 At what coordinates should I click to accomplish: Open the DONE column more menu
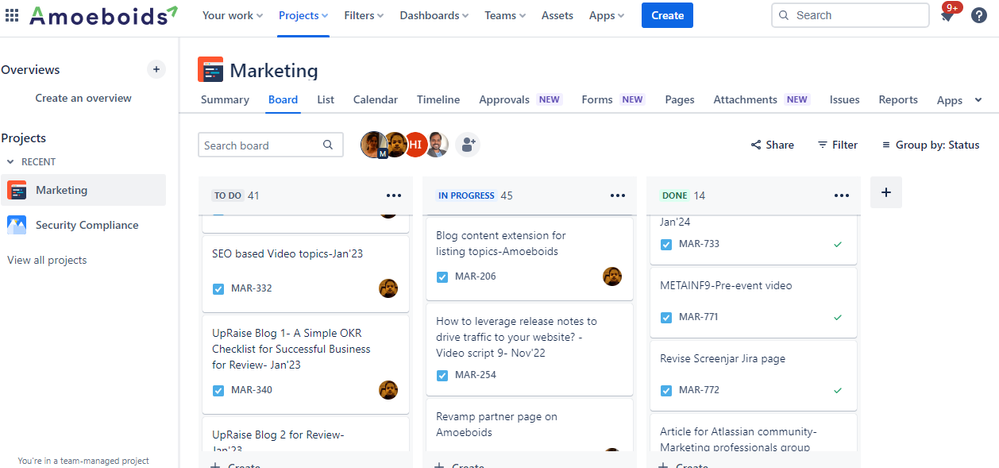coord(842,195)
